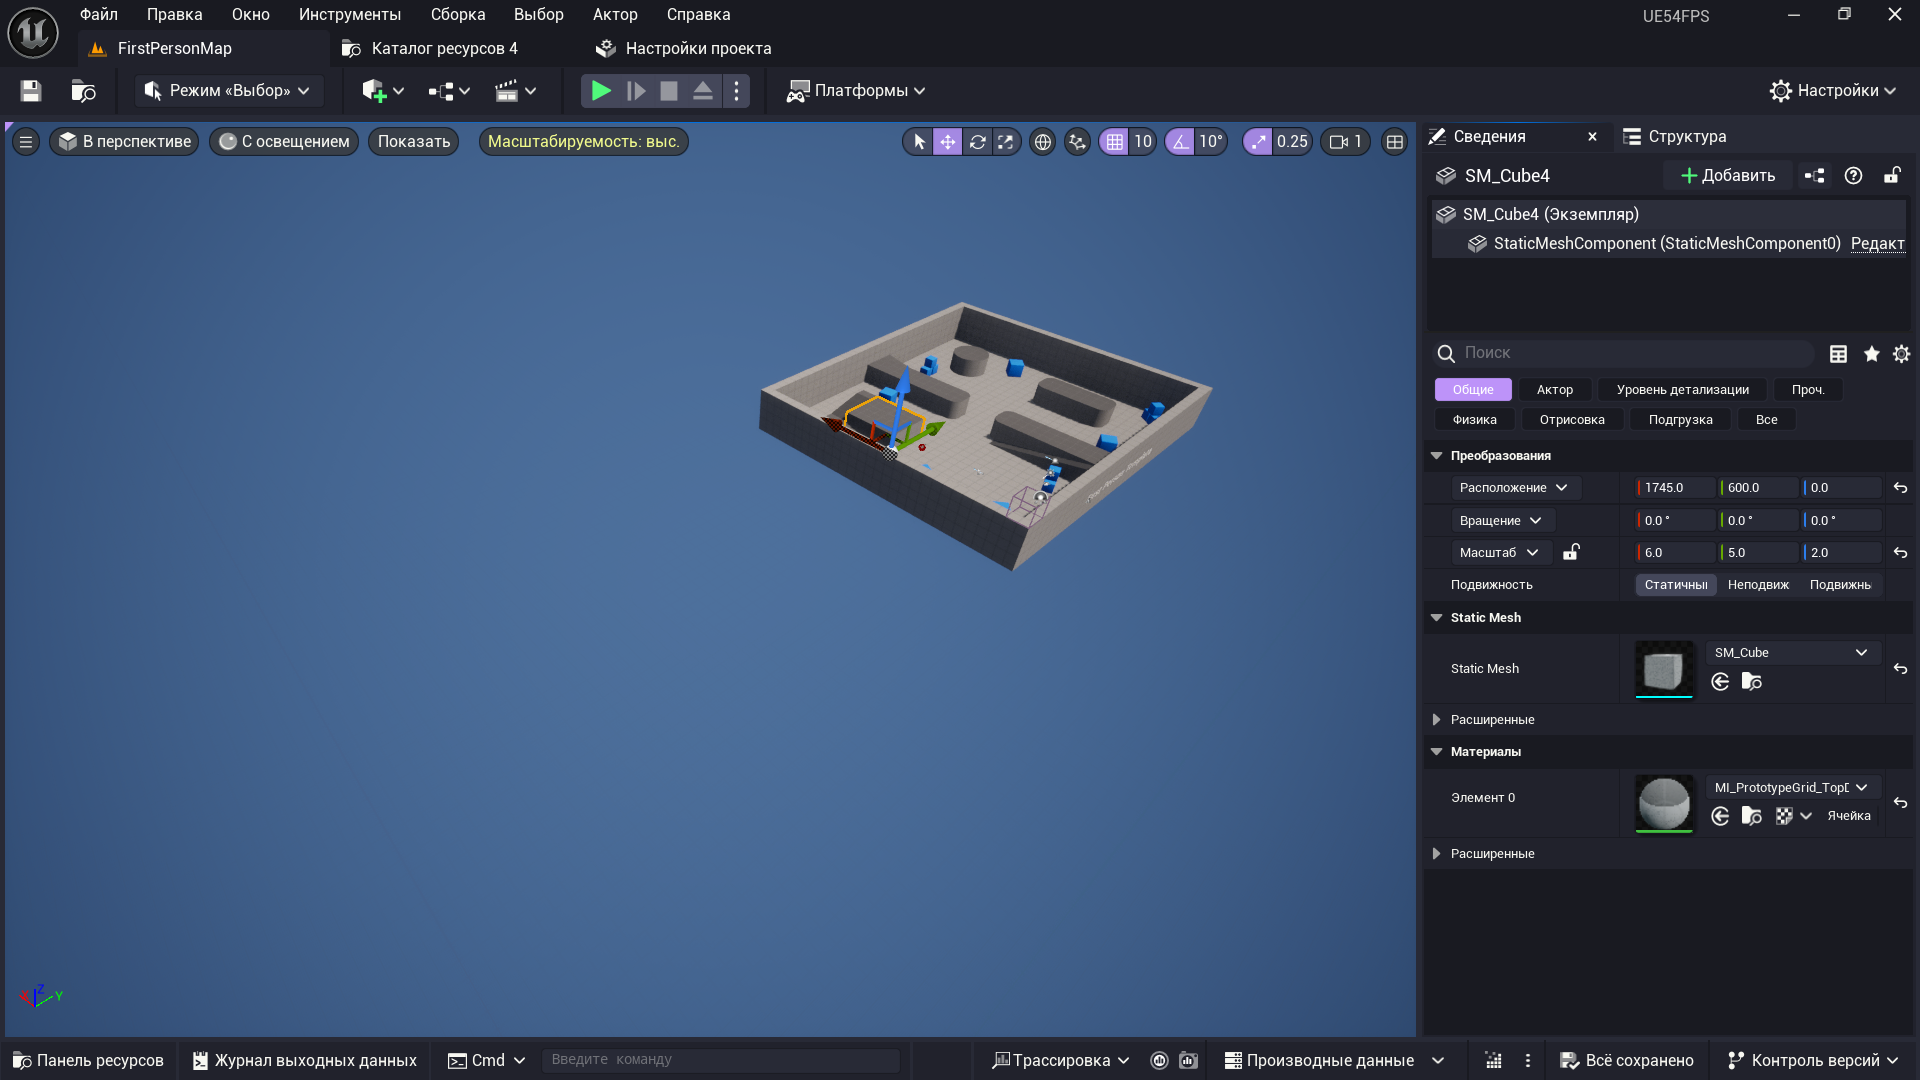Toggle grid snapping in viewport toolbar
The height and width of the screenshot is (1080, 1920).
tap(1114, 142)
